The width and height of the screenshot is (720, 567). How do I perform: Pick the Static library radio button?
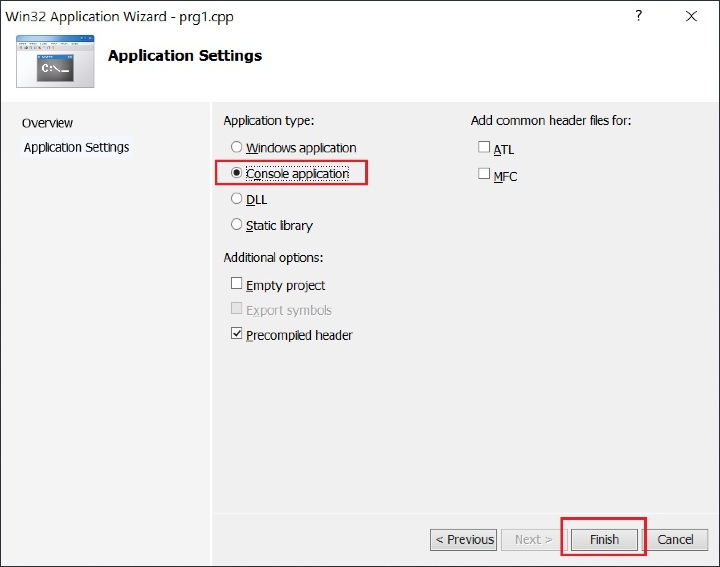[x=237, y=225]
